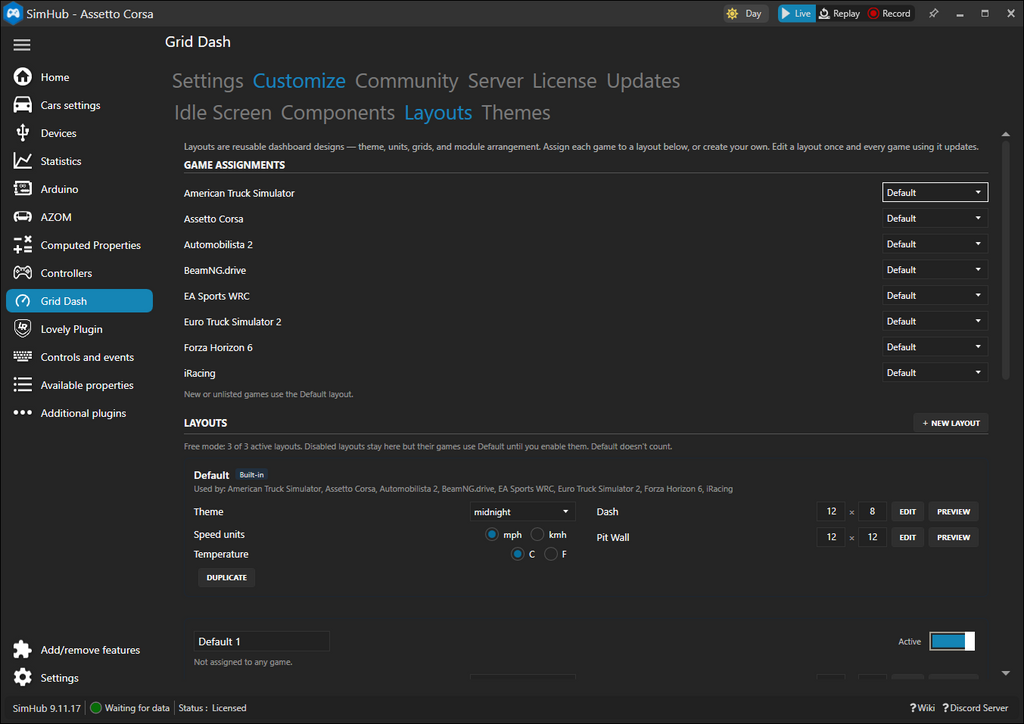Open the midnight theme dropdown
1024x724 pixels.
click(522, 511)
